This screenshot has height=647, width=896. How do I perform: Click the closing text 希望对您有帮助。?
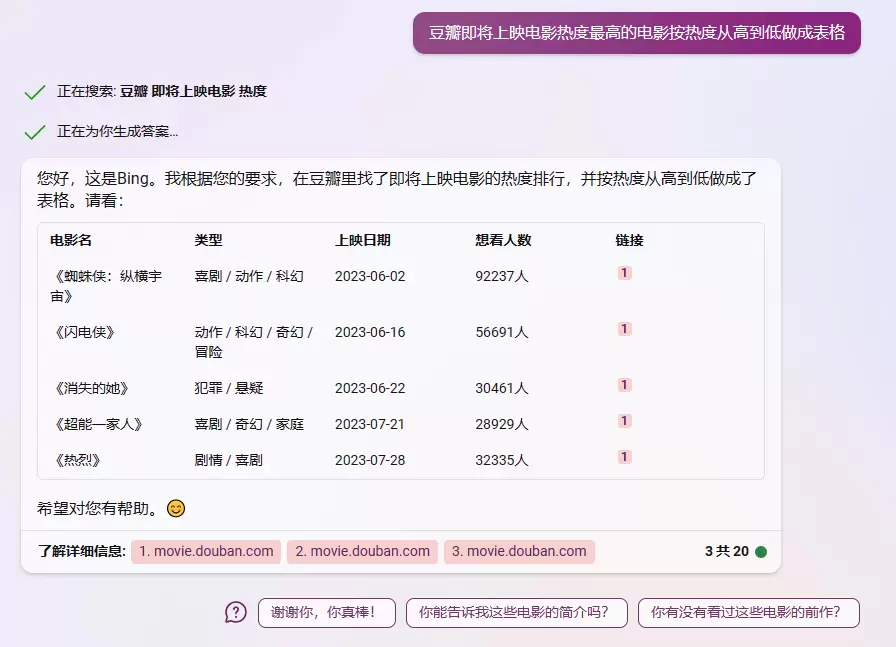coord(99,508)
